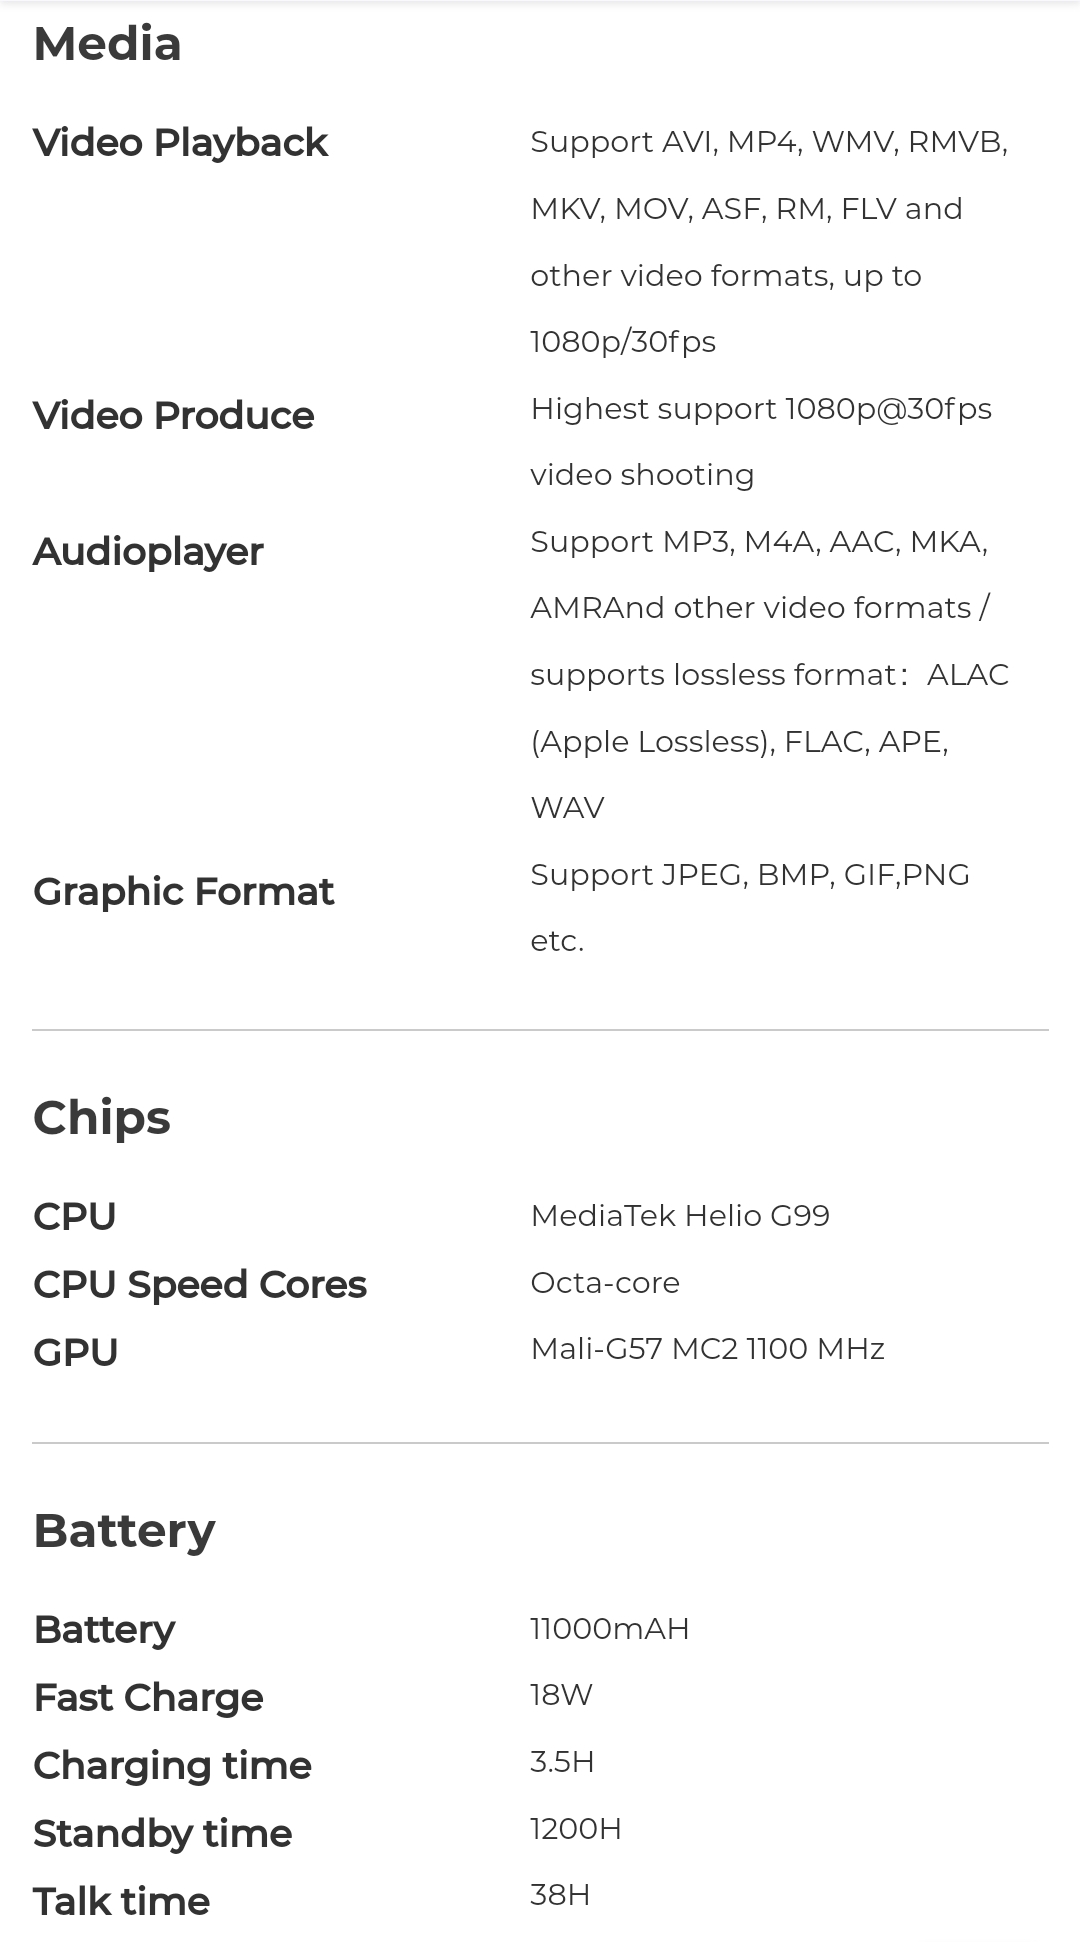
Task: Select the 38H Talk time value
Action: point(560,1895)
